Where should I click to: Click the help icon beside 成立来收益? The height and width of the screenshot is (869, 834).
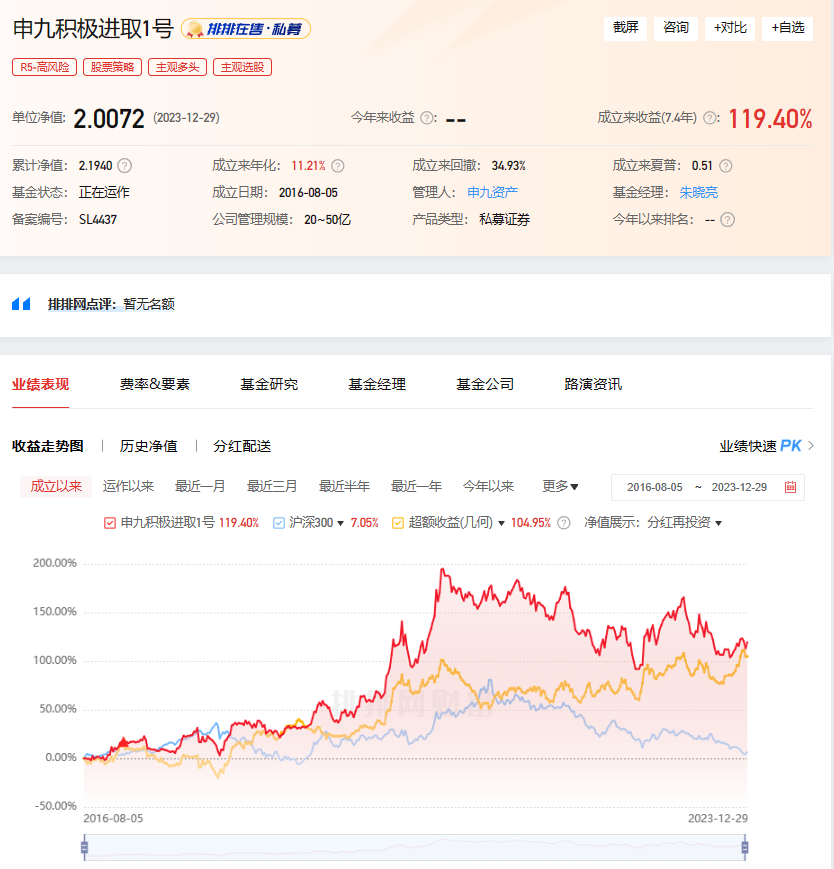click(x=709, y=118)
